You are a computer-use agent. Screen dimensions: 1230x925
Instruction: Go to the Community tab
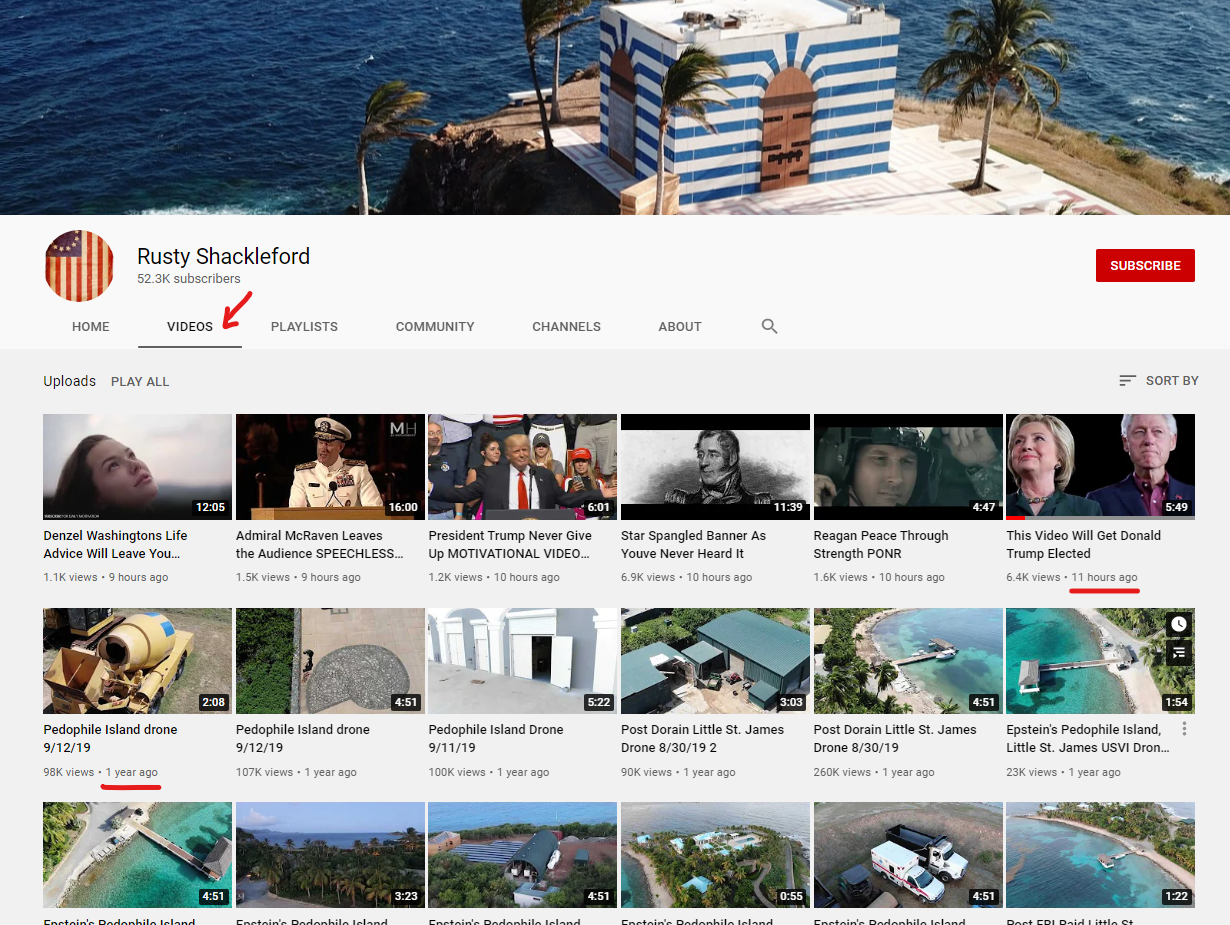pos(435,327)
